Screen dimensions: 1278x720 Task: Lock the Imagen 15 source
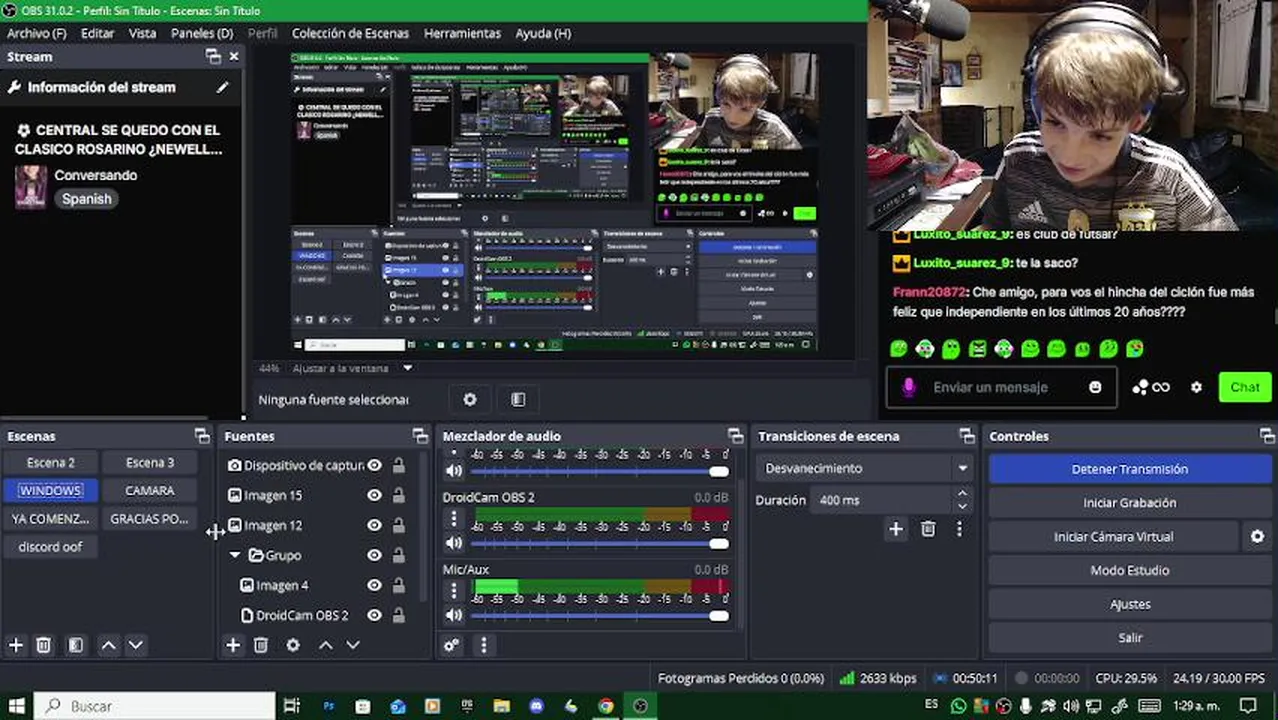[399, 495]
